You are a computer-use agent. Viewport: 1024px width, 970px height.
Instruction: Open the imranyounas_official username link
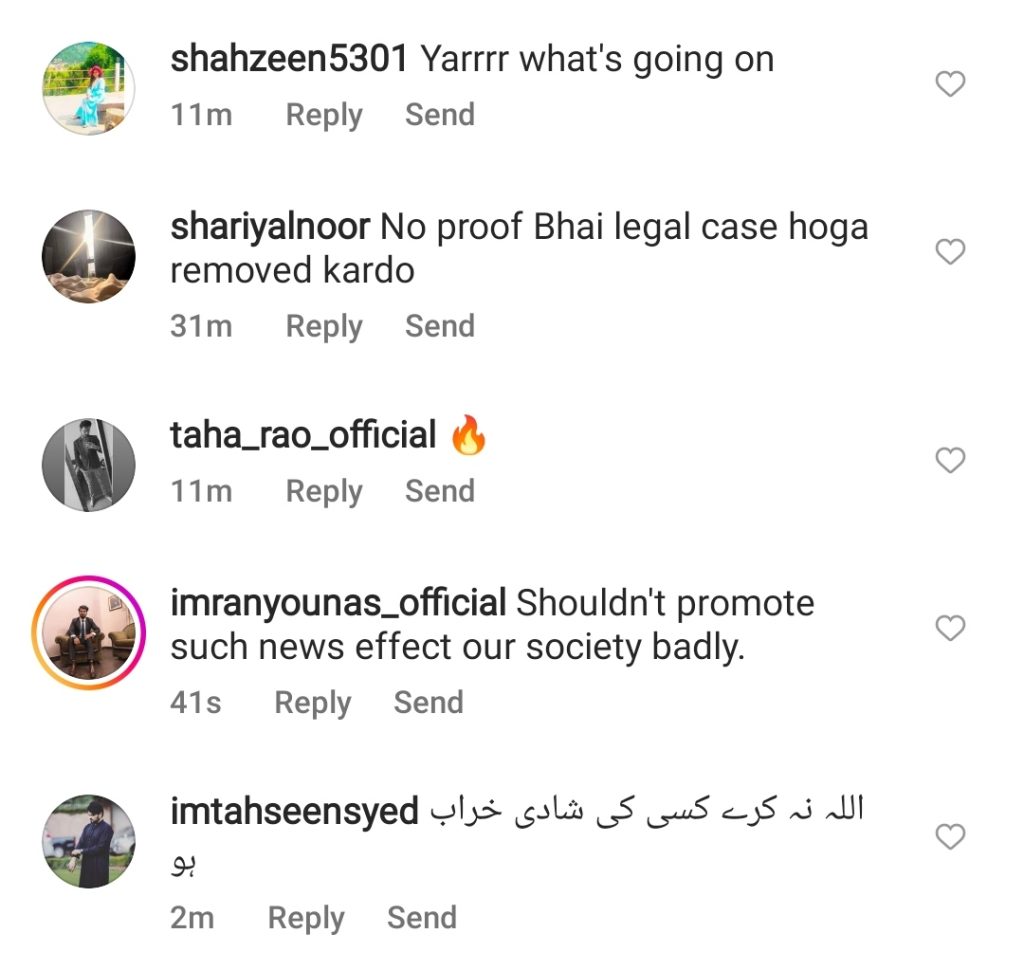tap(338, 602)
